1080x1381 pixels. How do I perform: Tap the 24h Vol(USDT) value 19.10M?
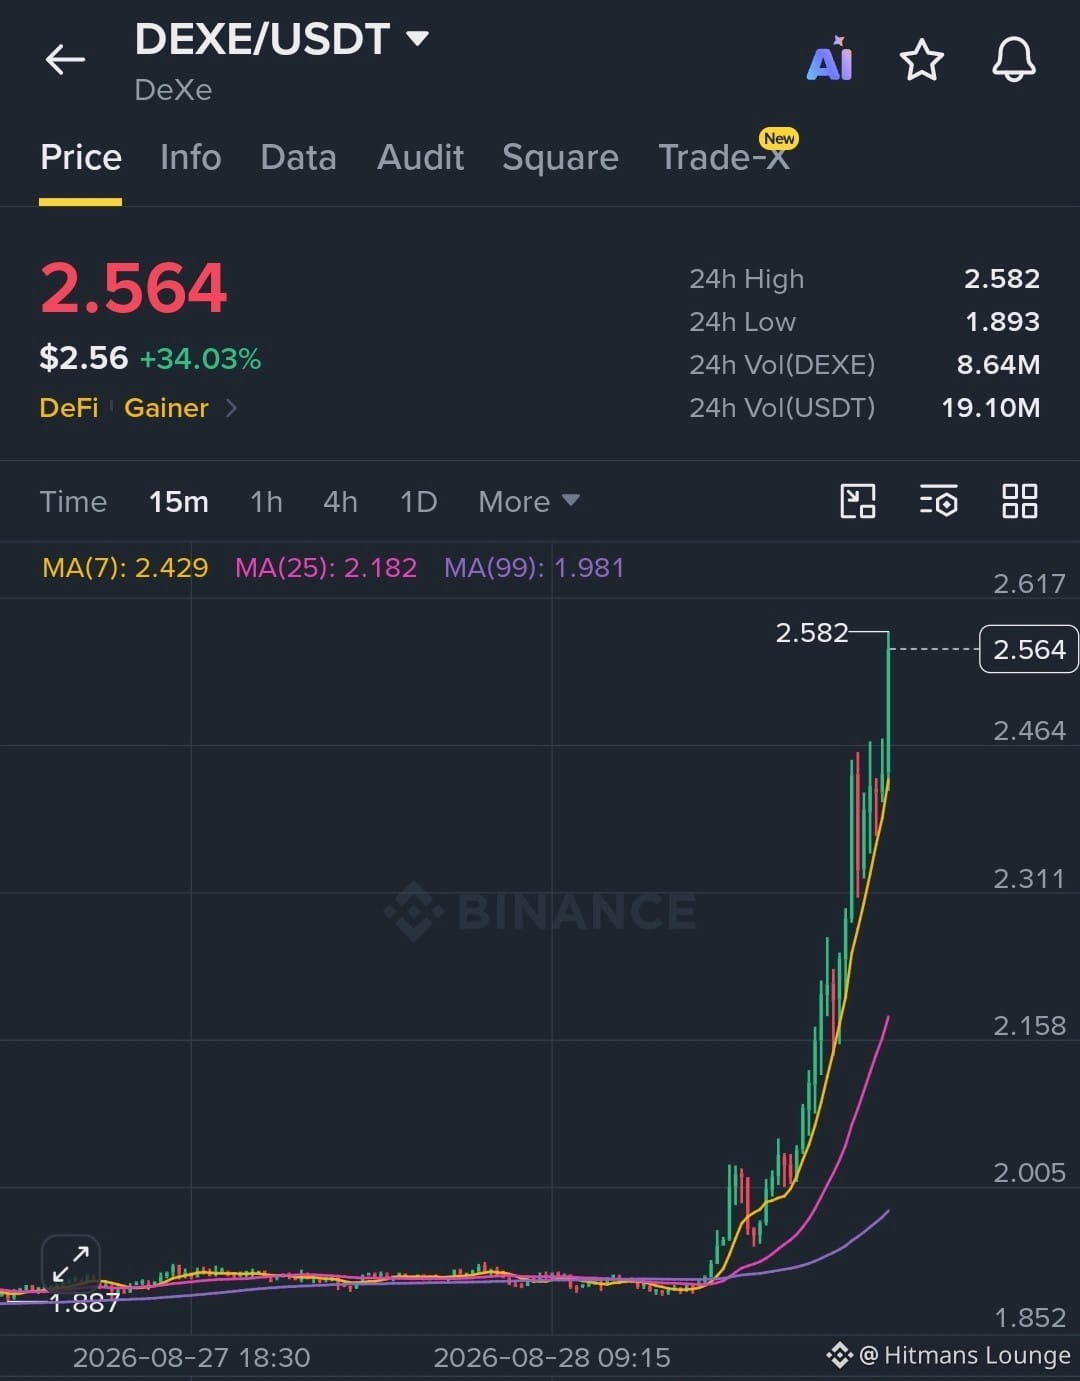tap(991, 408)
